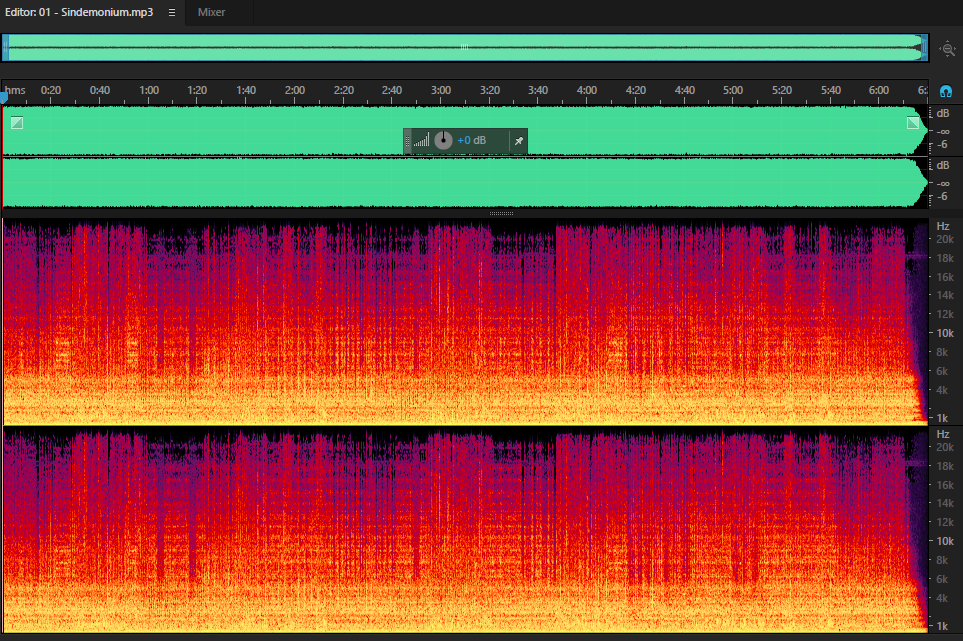This screenshot has height=641, width=963.
Task: Click 10k on the upper spectral frequency scale
Action: coord(945,333)
